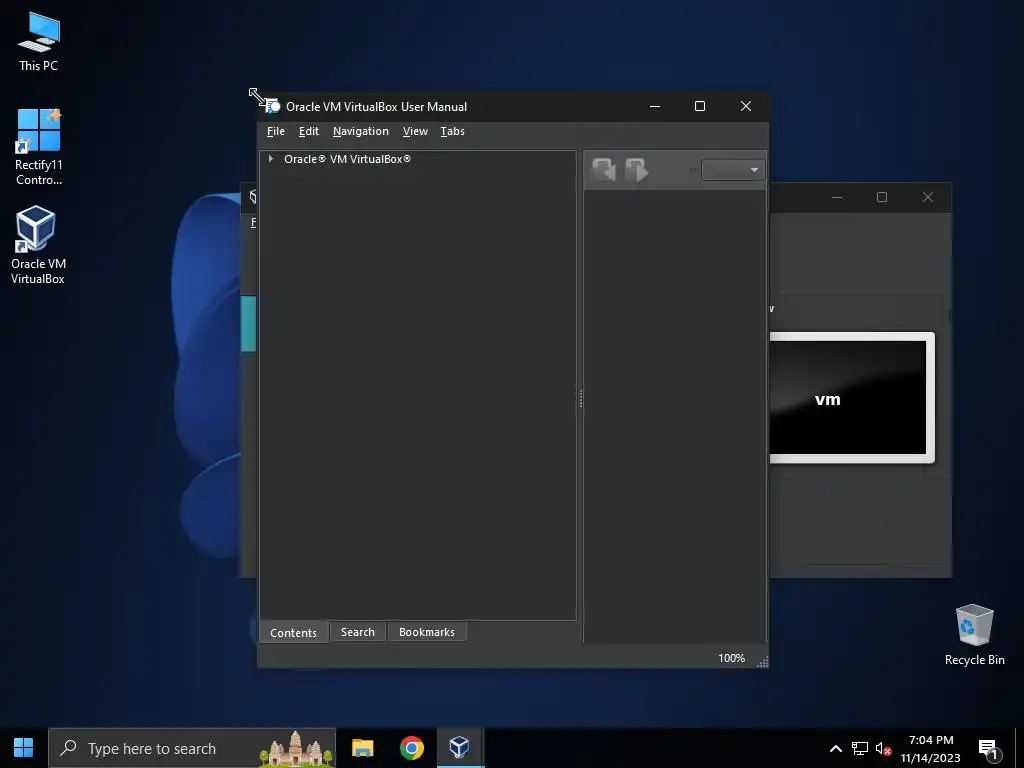Close the background VirtualBox Manager window

click(x=927, y=197)
